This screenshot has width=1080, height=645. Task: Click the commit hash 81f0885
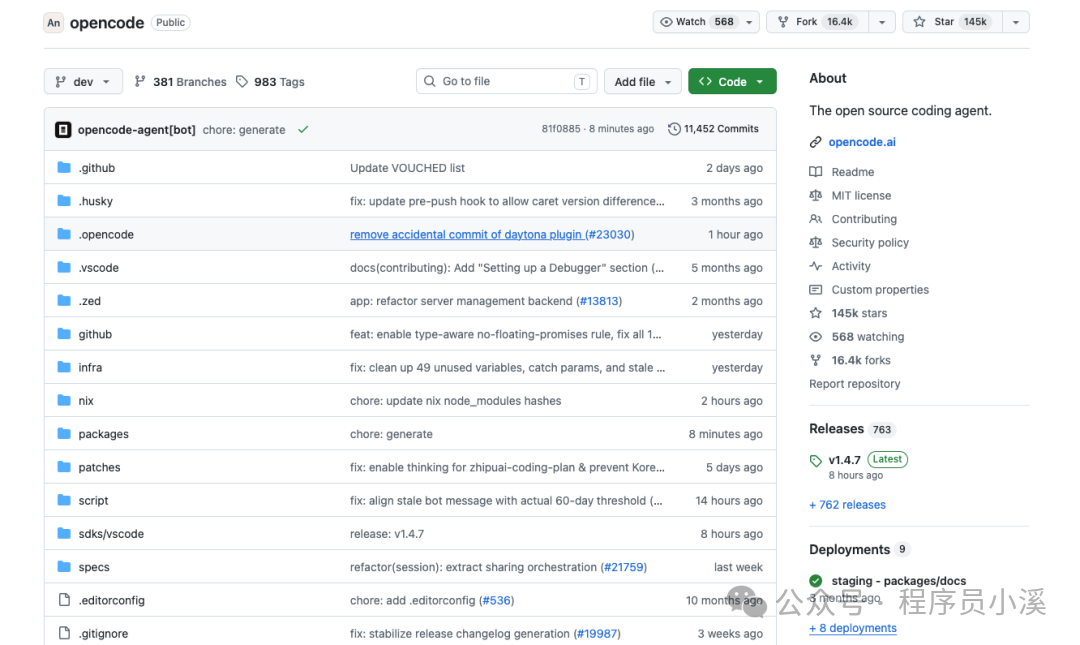point(561,129)
